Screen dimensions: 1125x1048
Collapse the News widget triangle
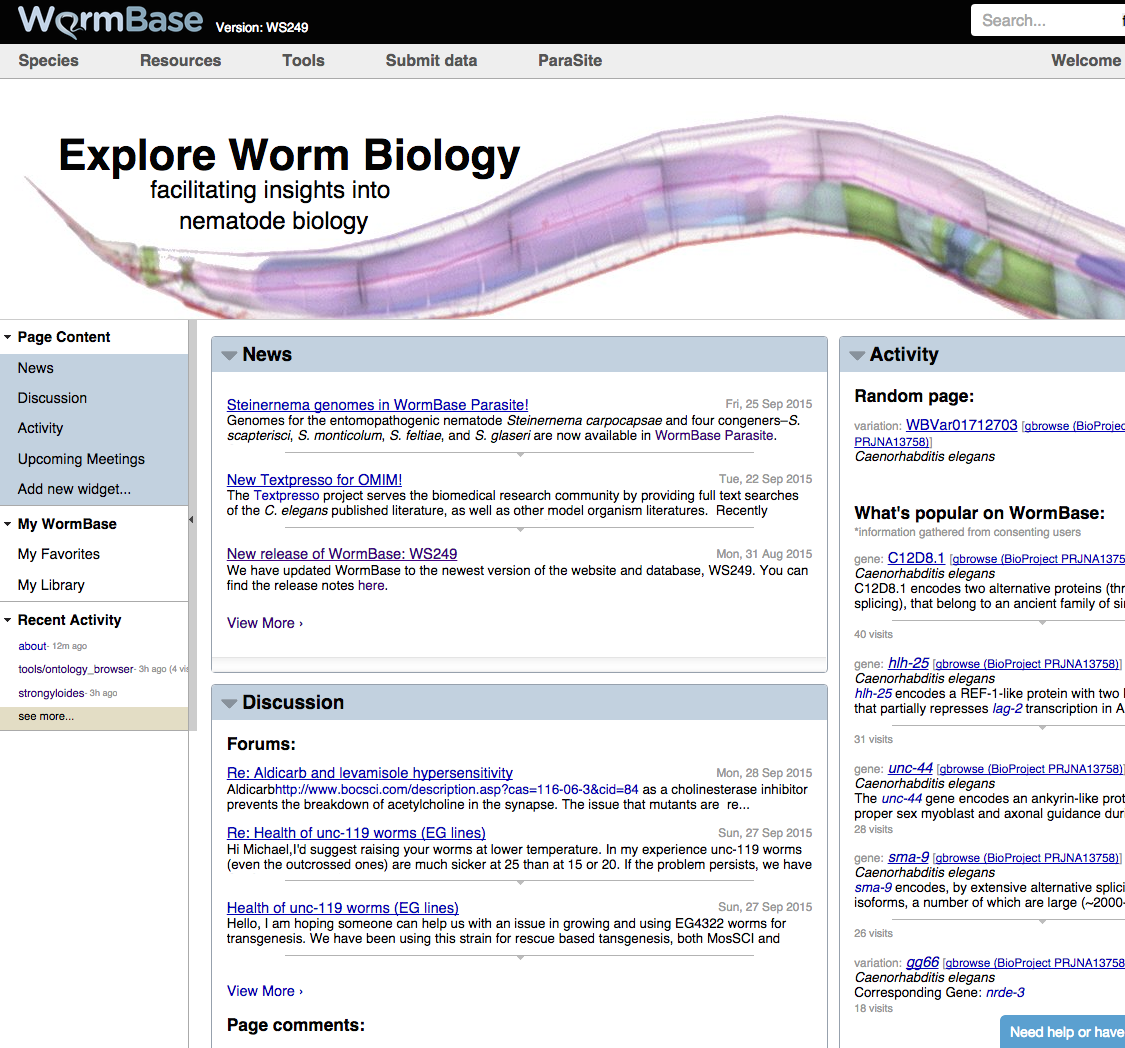pyautogui.click(x=229, y=355)
